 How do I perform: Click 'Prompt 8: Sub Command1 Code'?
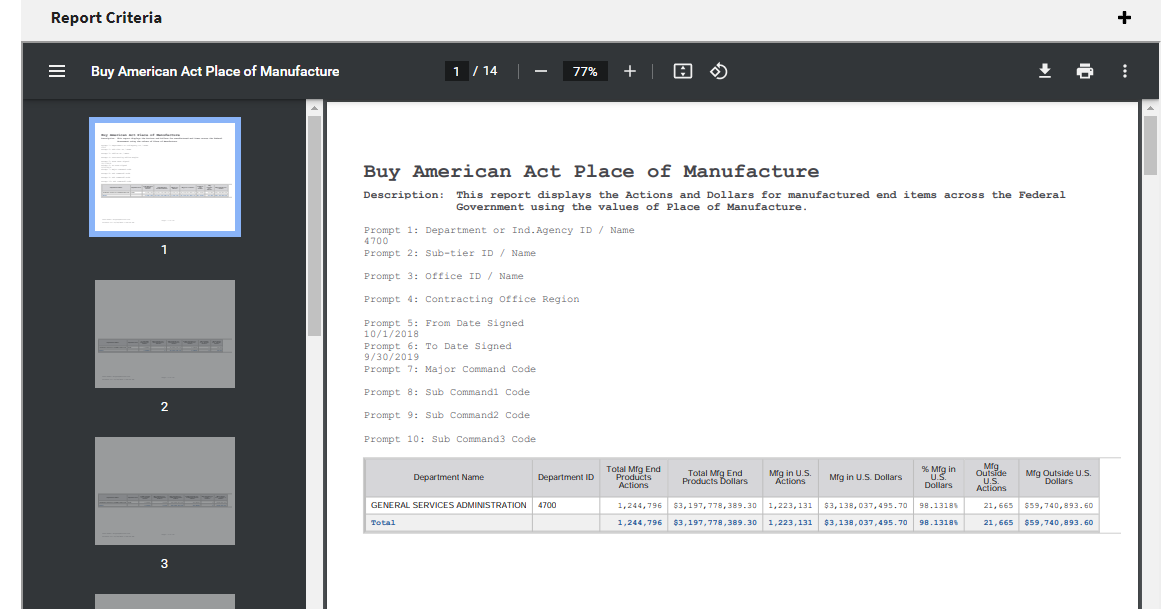click(447, 392)
